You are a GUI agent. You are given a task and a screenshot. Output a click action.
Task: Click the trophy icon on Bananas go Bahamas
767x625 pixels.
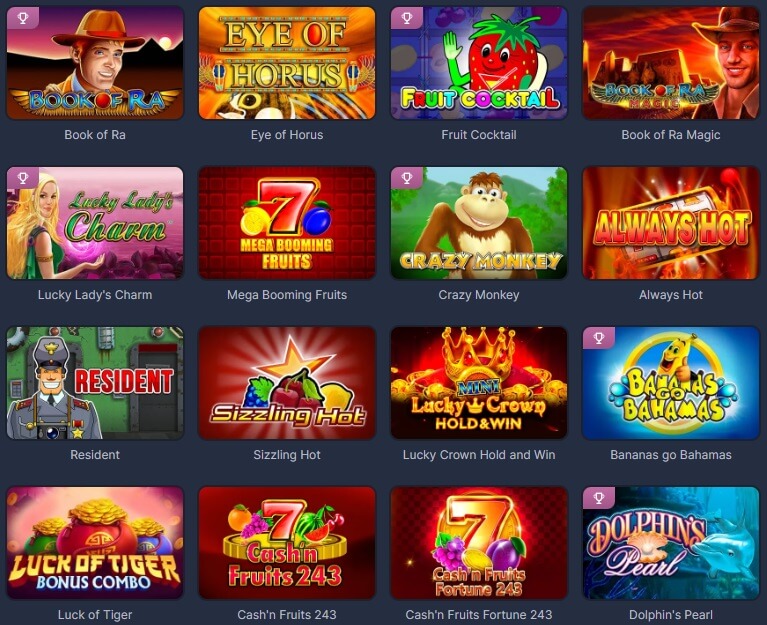[x=599, y=338]
